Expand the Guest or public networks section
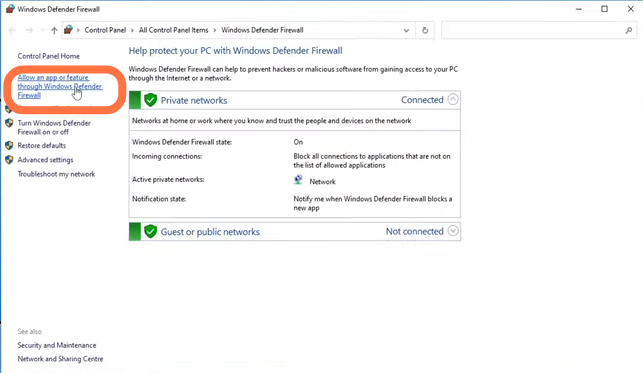This screenshot has width=643, height=373. pyautogui.click(x=453, y=231)
